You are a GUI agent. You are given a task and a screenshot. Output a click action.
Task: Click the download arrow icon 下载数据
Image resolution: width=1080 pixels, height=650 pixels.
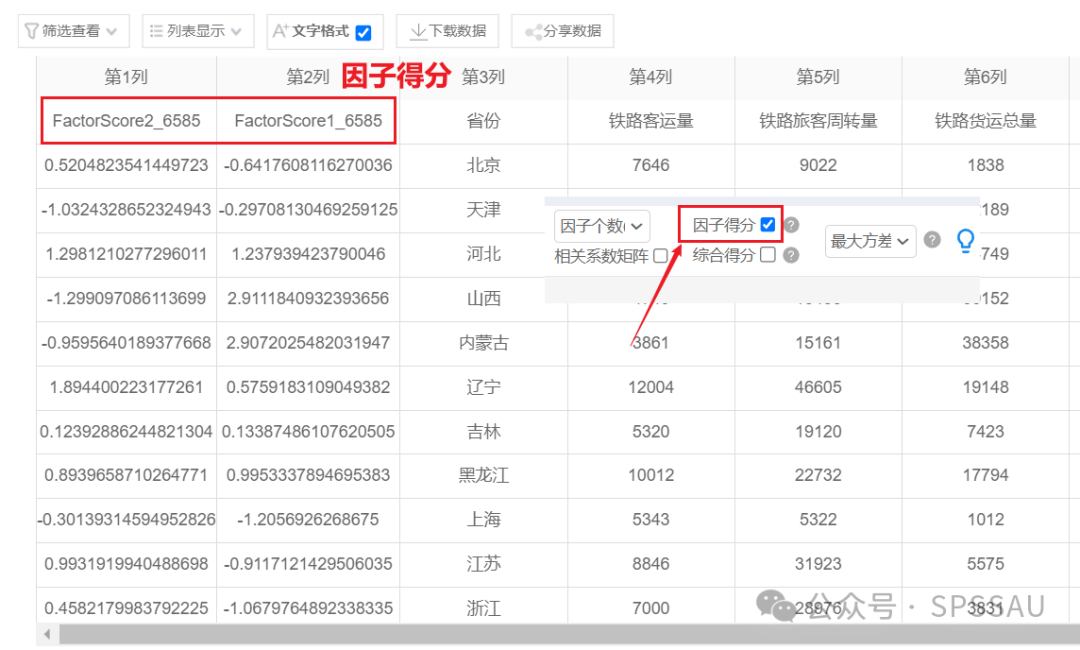click(x=418, y=31)
